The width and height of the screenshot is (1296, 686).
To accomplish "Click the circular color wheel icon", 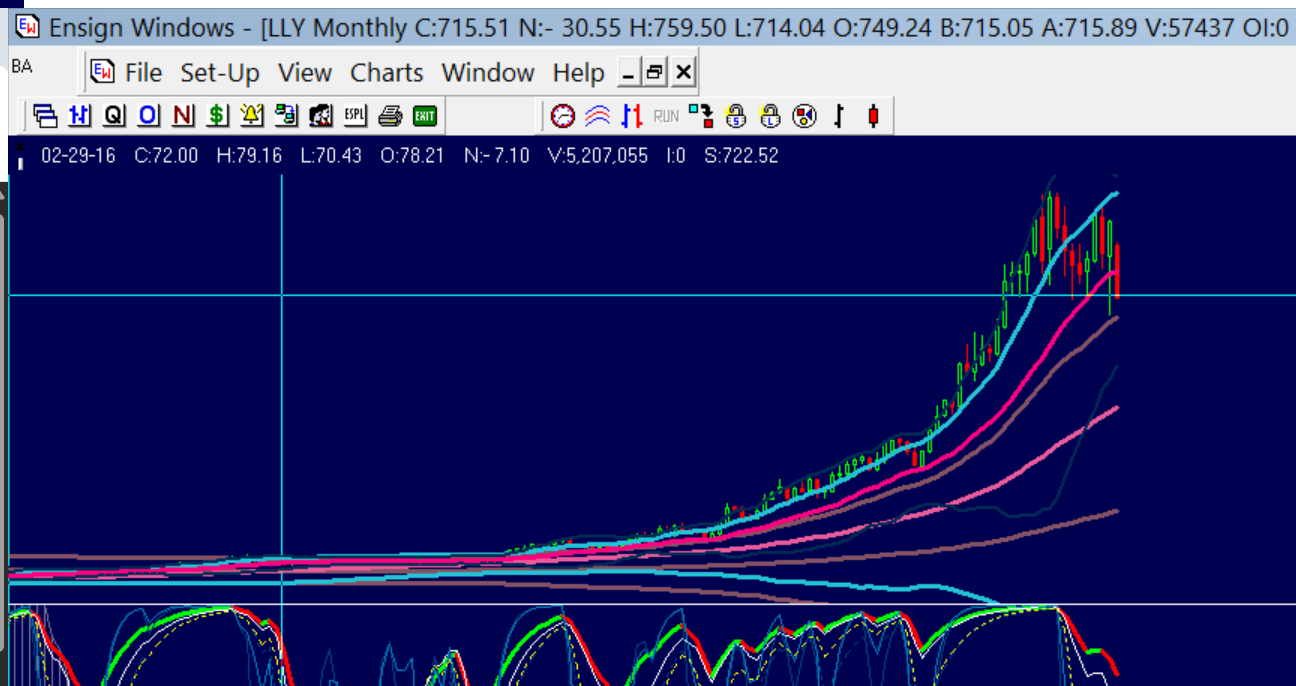I will (x=804, y=116).
